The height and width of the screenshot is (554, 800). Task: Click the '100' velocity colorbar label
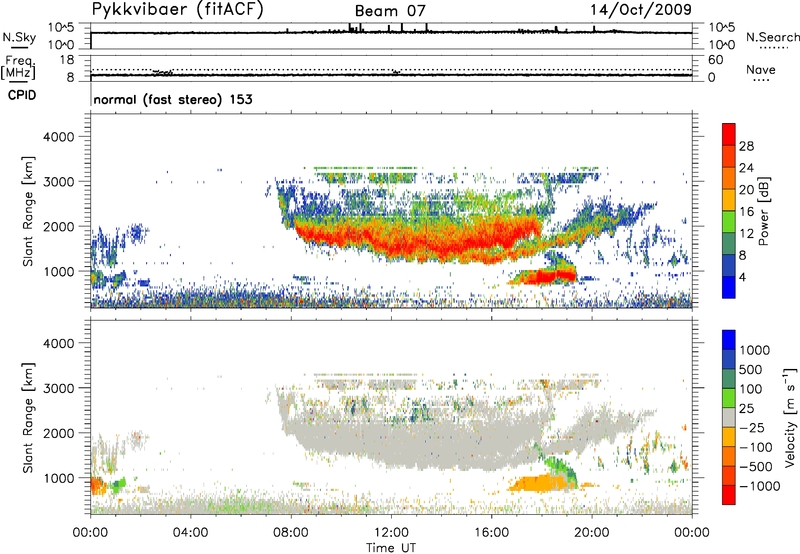(750, 389)
